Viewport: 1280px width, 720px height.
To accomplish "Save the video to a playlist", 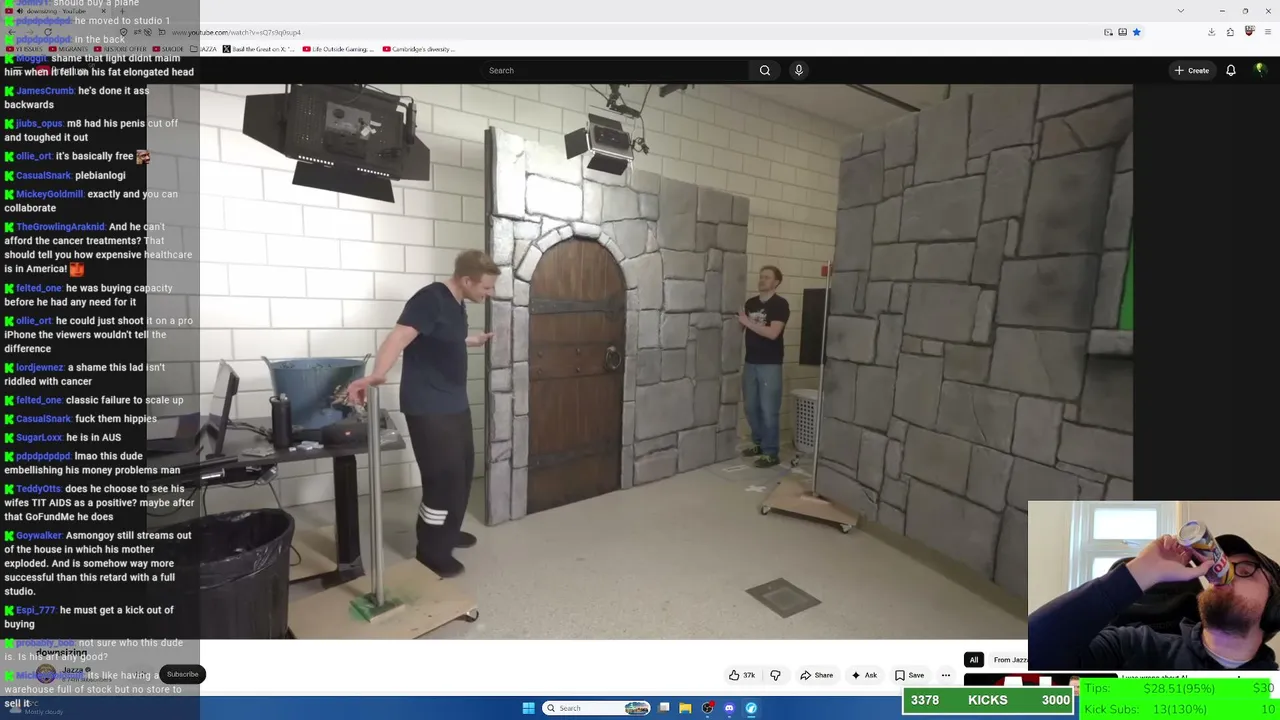I will (909, 675).
